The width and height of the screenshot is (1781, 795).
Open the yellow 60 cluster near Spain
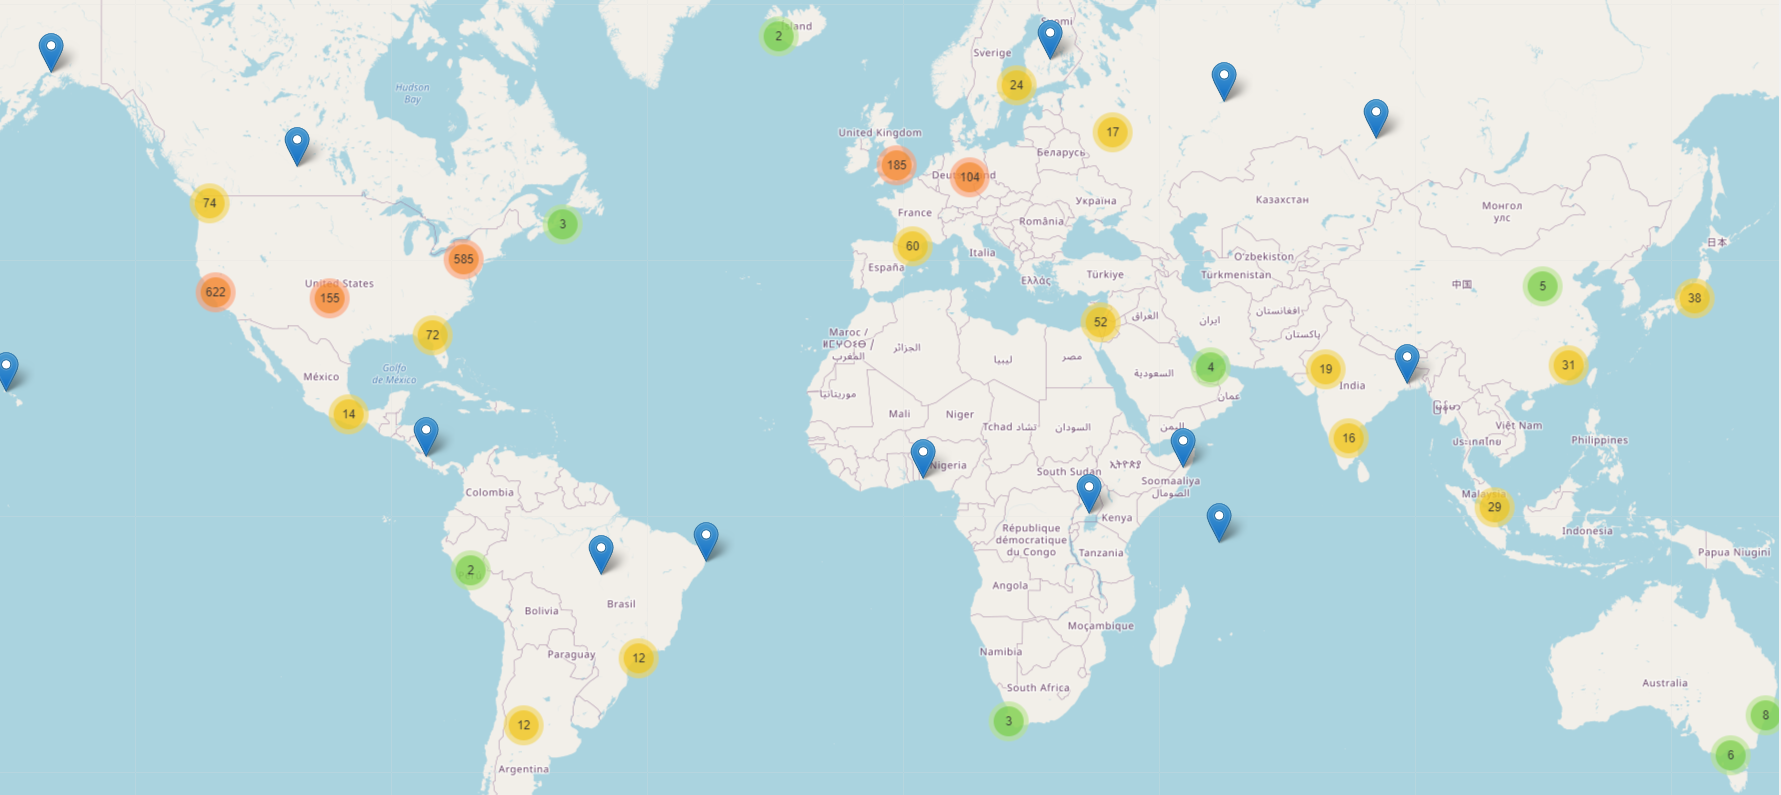click(912, 246)
